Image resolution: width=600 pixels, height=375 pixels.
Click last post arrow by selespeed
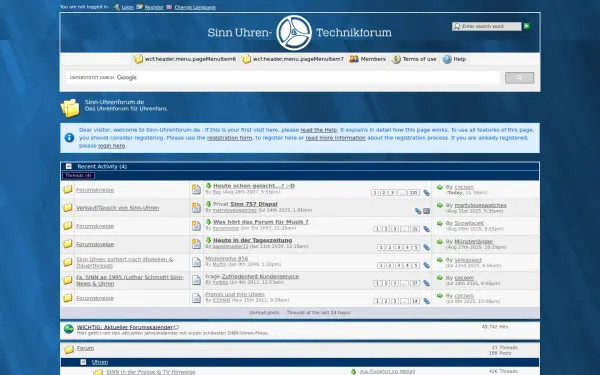click(440, 259)
